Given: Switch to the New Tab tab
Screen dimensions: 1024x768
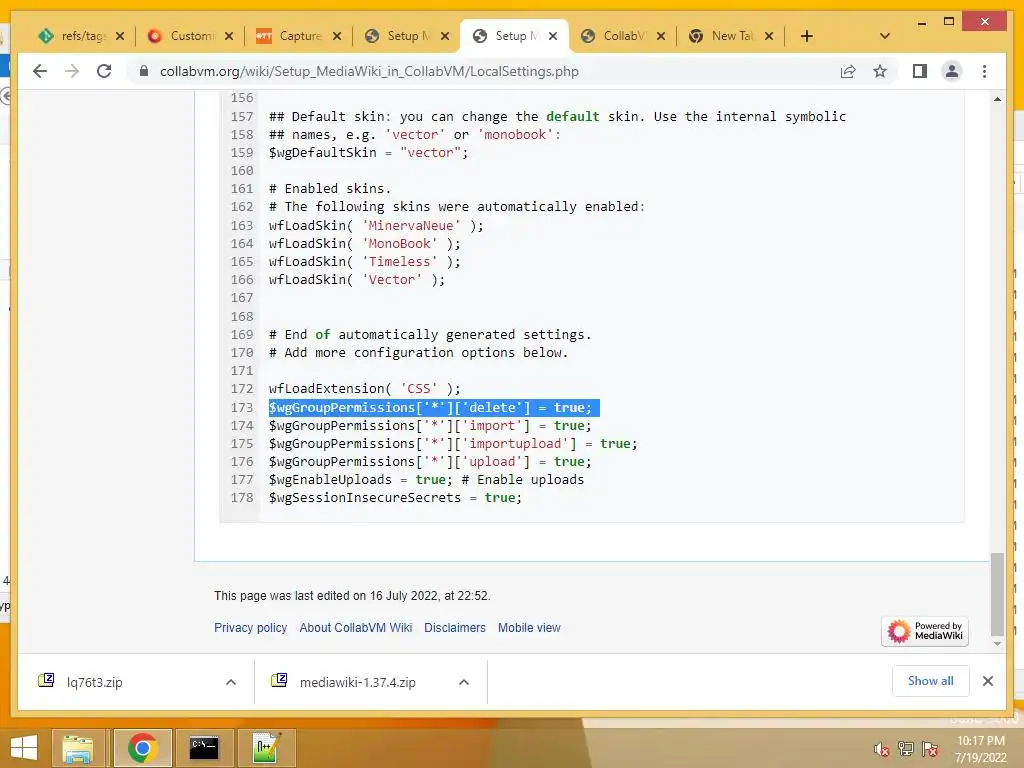Looking at the screenshot, I should coord(722,36).
